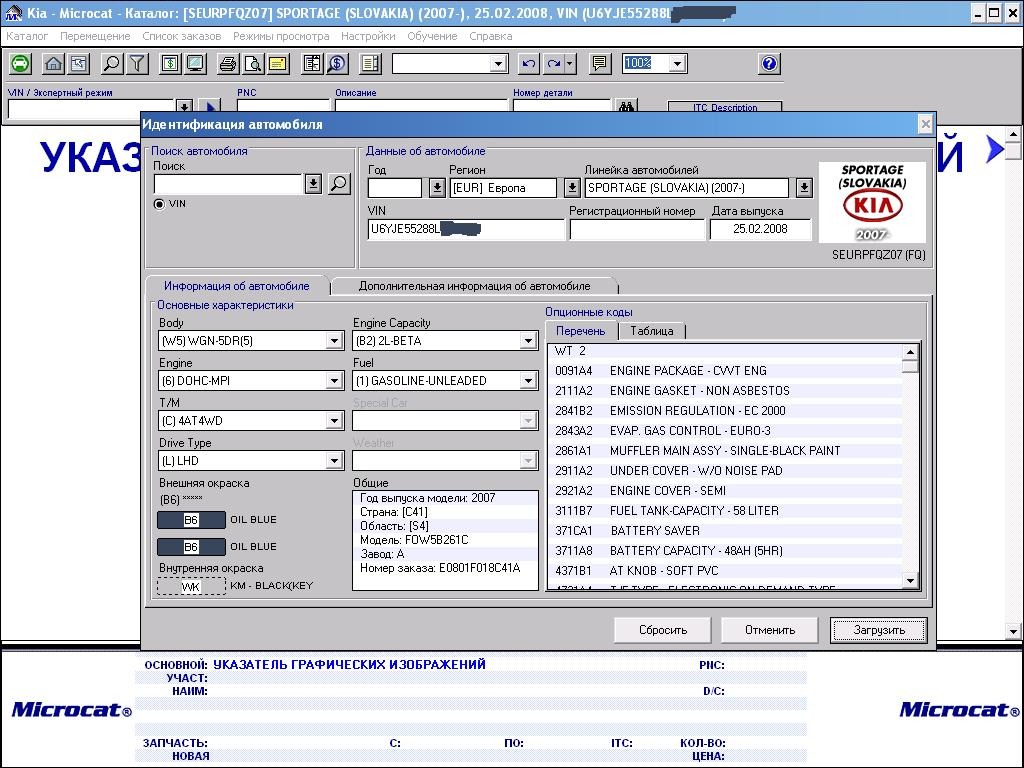
Task: Open the comment bubble toolbar icon
Action: pos(600,63)
